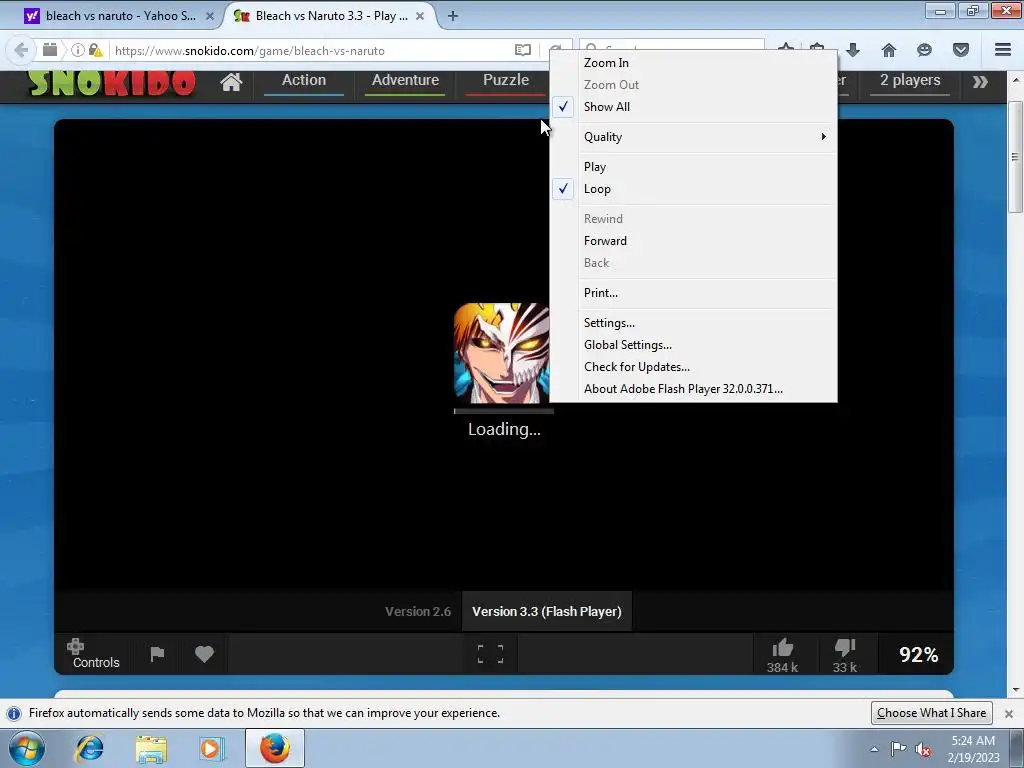Switch to Version 2.6 of the game

coord(418,612)
